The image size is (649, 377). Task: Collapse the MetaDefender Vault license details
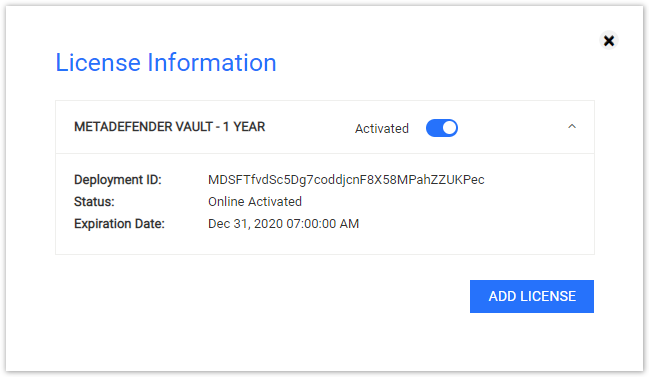pos(572,127)
